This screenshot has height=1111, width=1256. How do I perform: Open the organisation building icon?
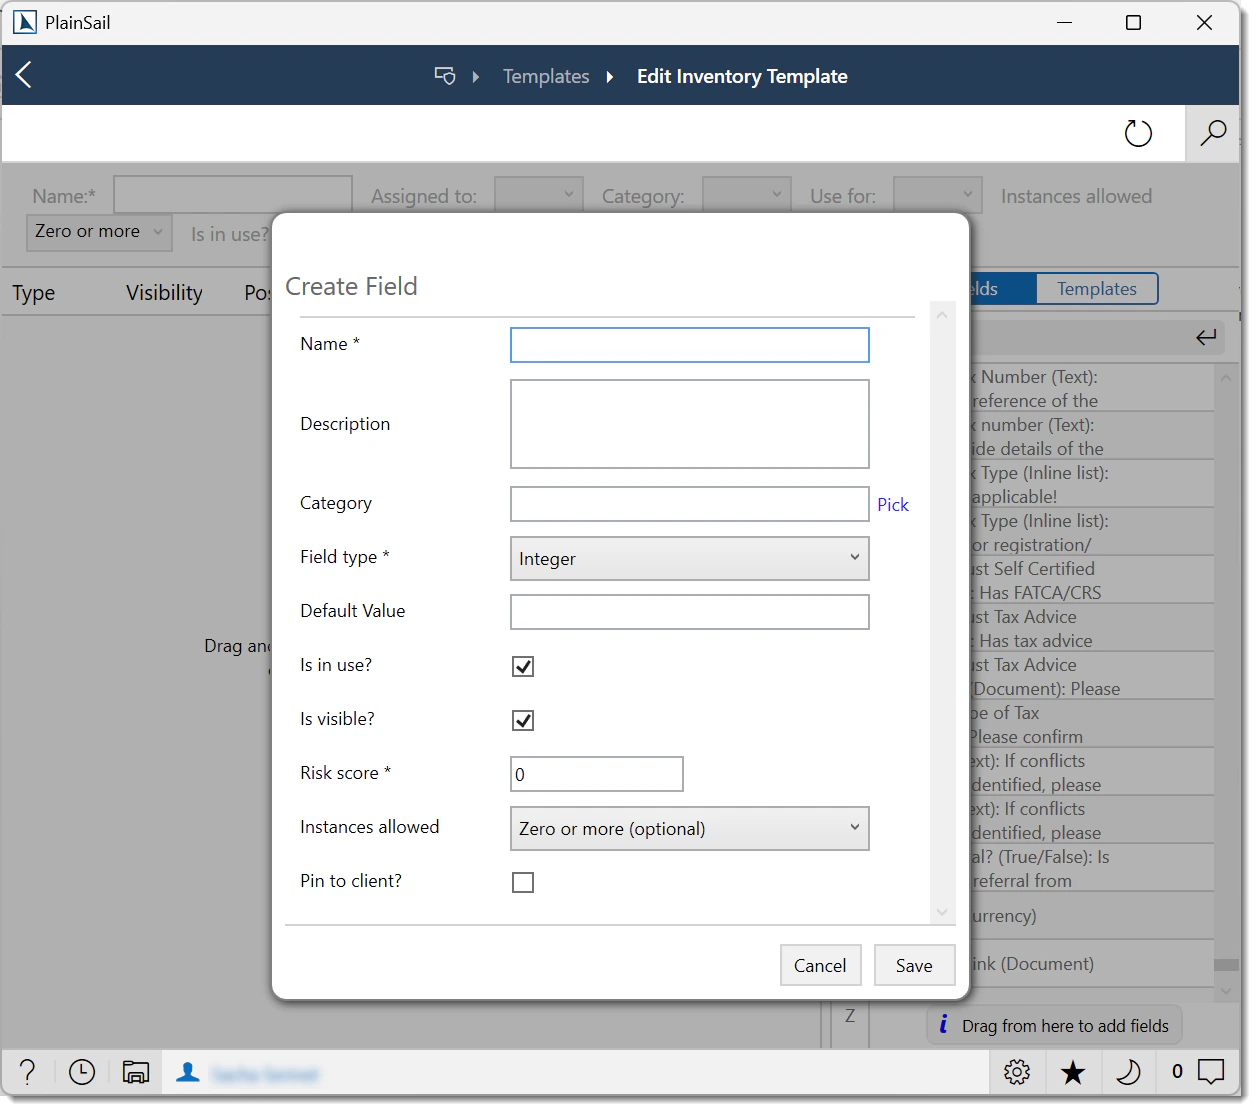point(136,1073)
